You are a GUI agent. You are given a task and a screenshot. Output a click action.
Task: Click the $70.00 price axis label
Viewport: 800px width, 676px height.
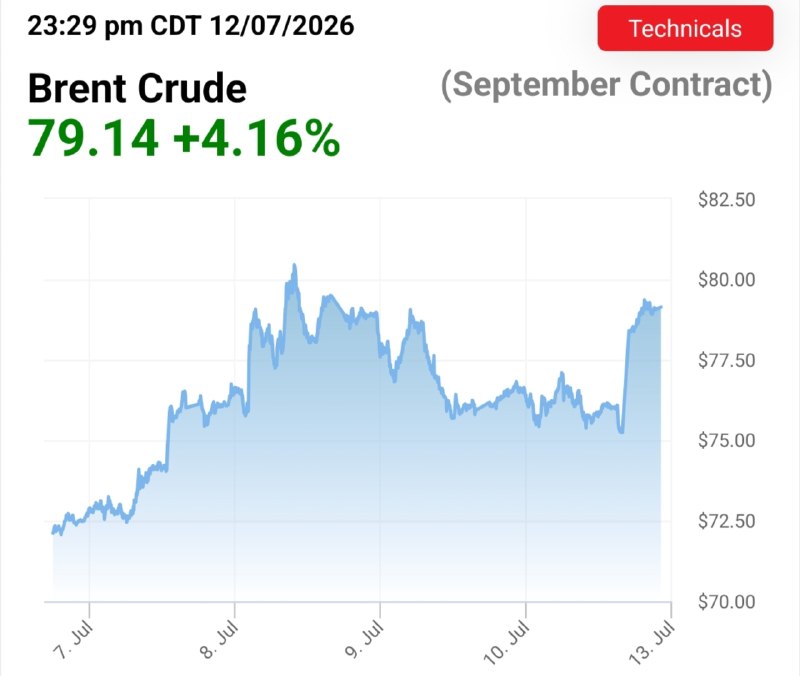(x=727, y=602)
